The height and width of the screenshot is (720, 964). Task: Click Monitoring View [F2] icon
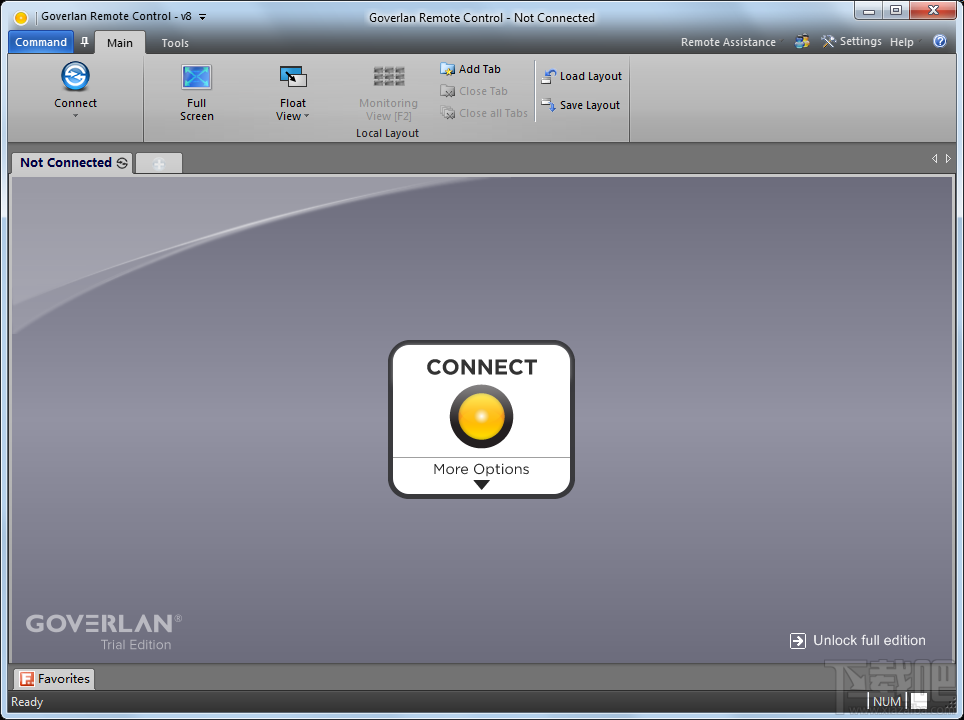[x=389, y=77]
